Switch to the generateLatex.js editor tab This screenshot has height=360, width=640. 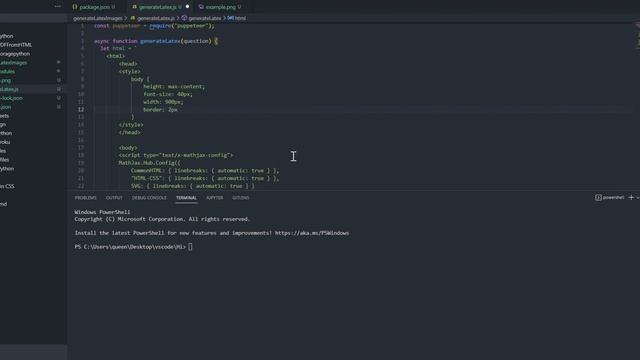click(x=157, y=7)
